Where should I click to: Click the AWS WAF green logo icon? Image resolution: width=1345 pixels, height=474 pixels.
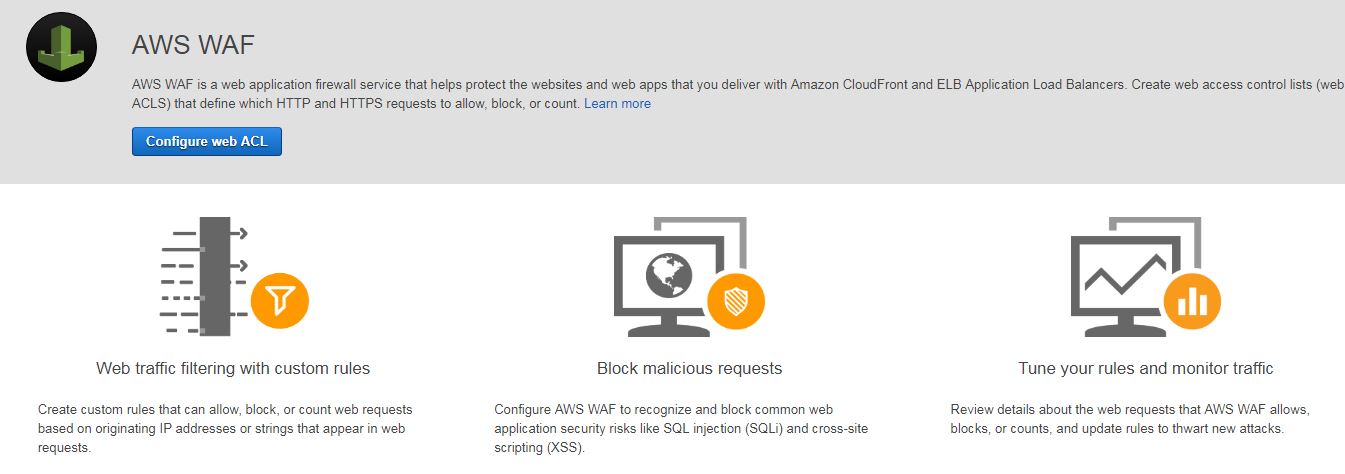(61, 47)
